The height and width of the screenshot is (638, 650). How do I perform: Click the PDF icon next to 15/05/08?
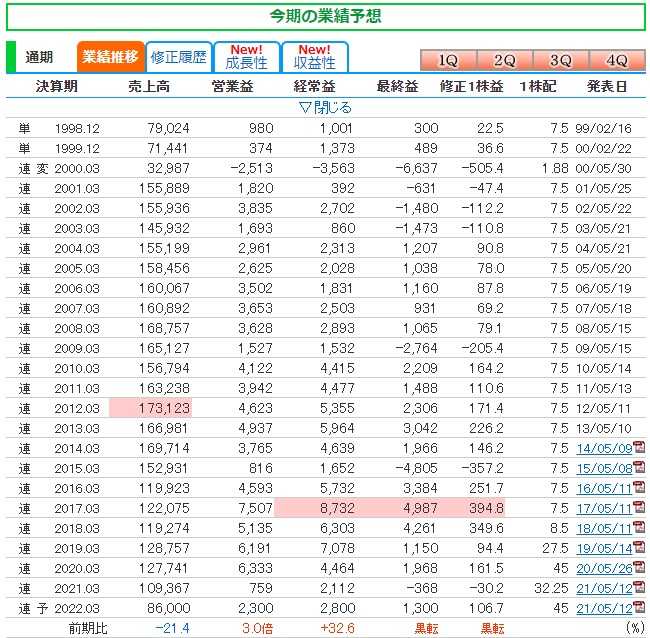point(638,467)
